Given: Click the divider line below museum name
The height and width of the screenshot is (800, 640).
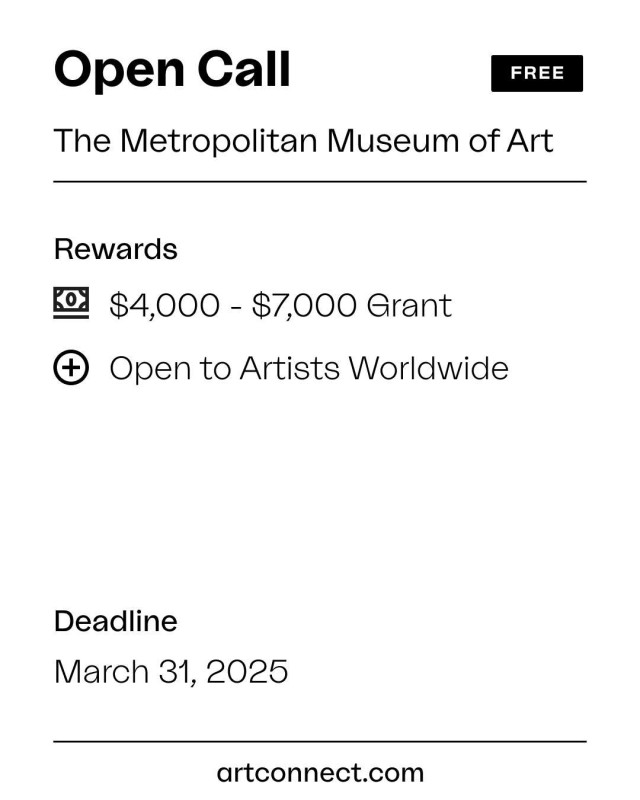Looking at the screenshot, I should [320, 181].
